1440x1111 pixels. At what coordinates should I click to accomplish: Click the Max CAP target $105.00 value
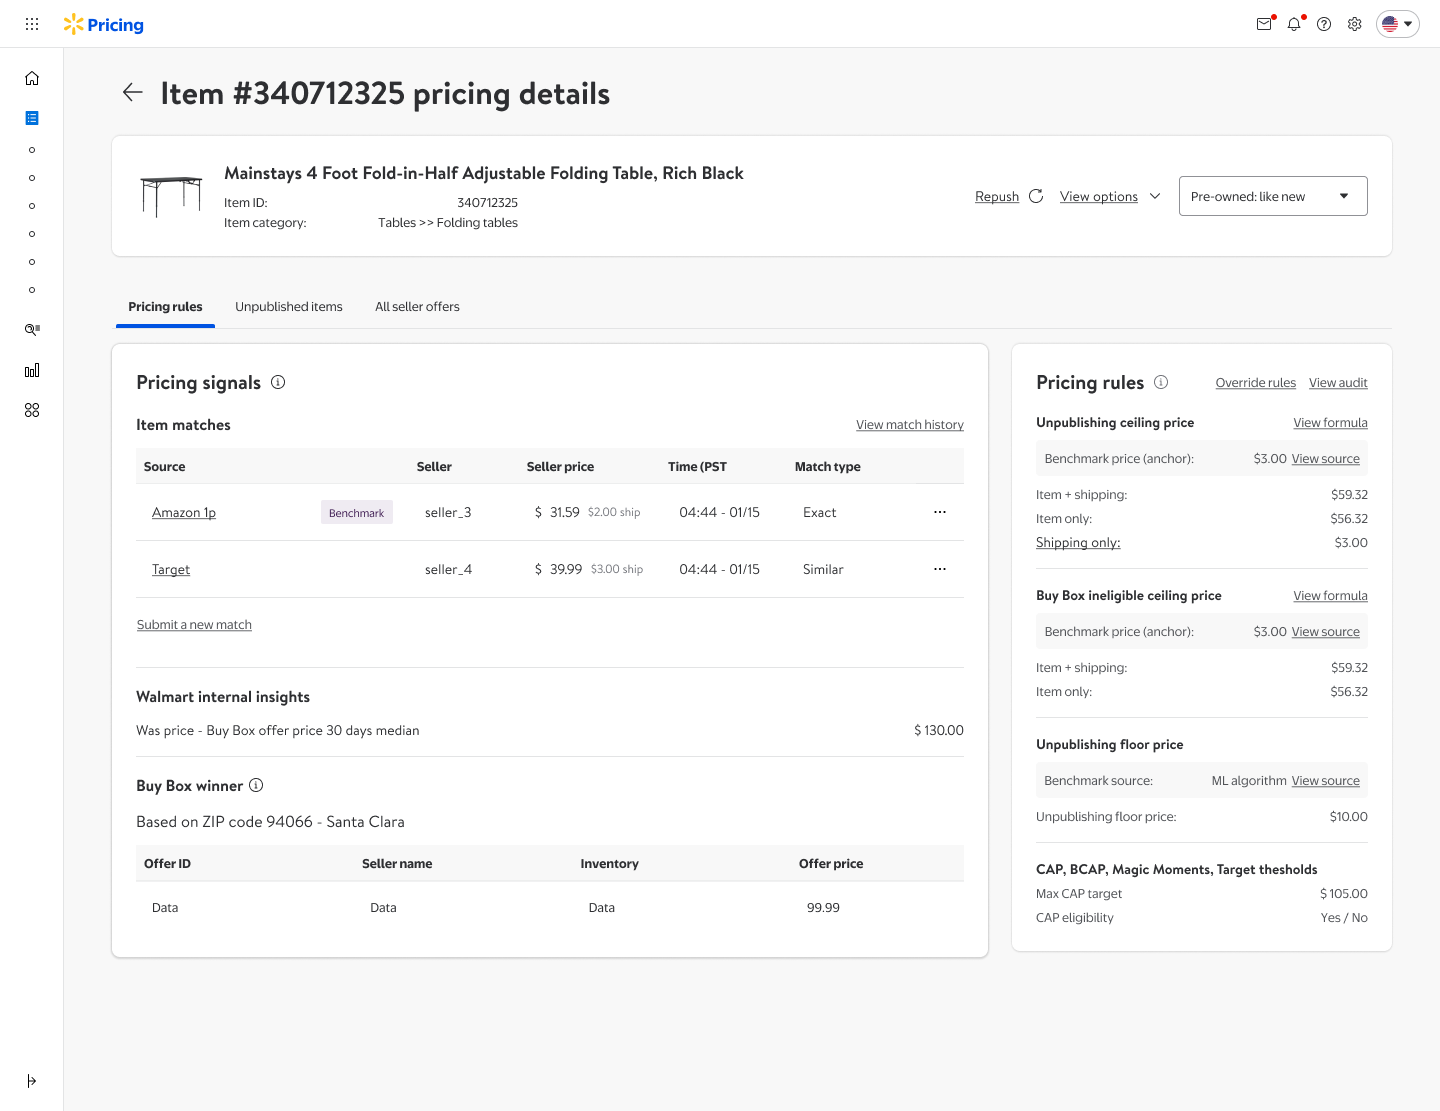coord(1344,894)
